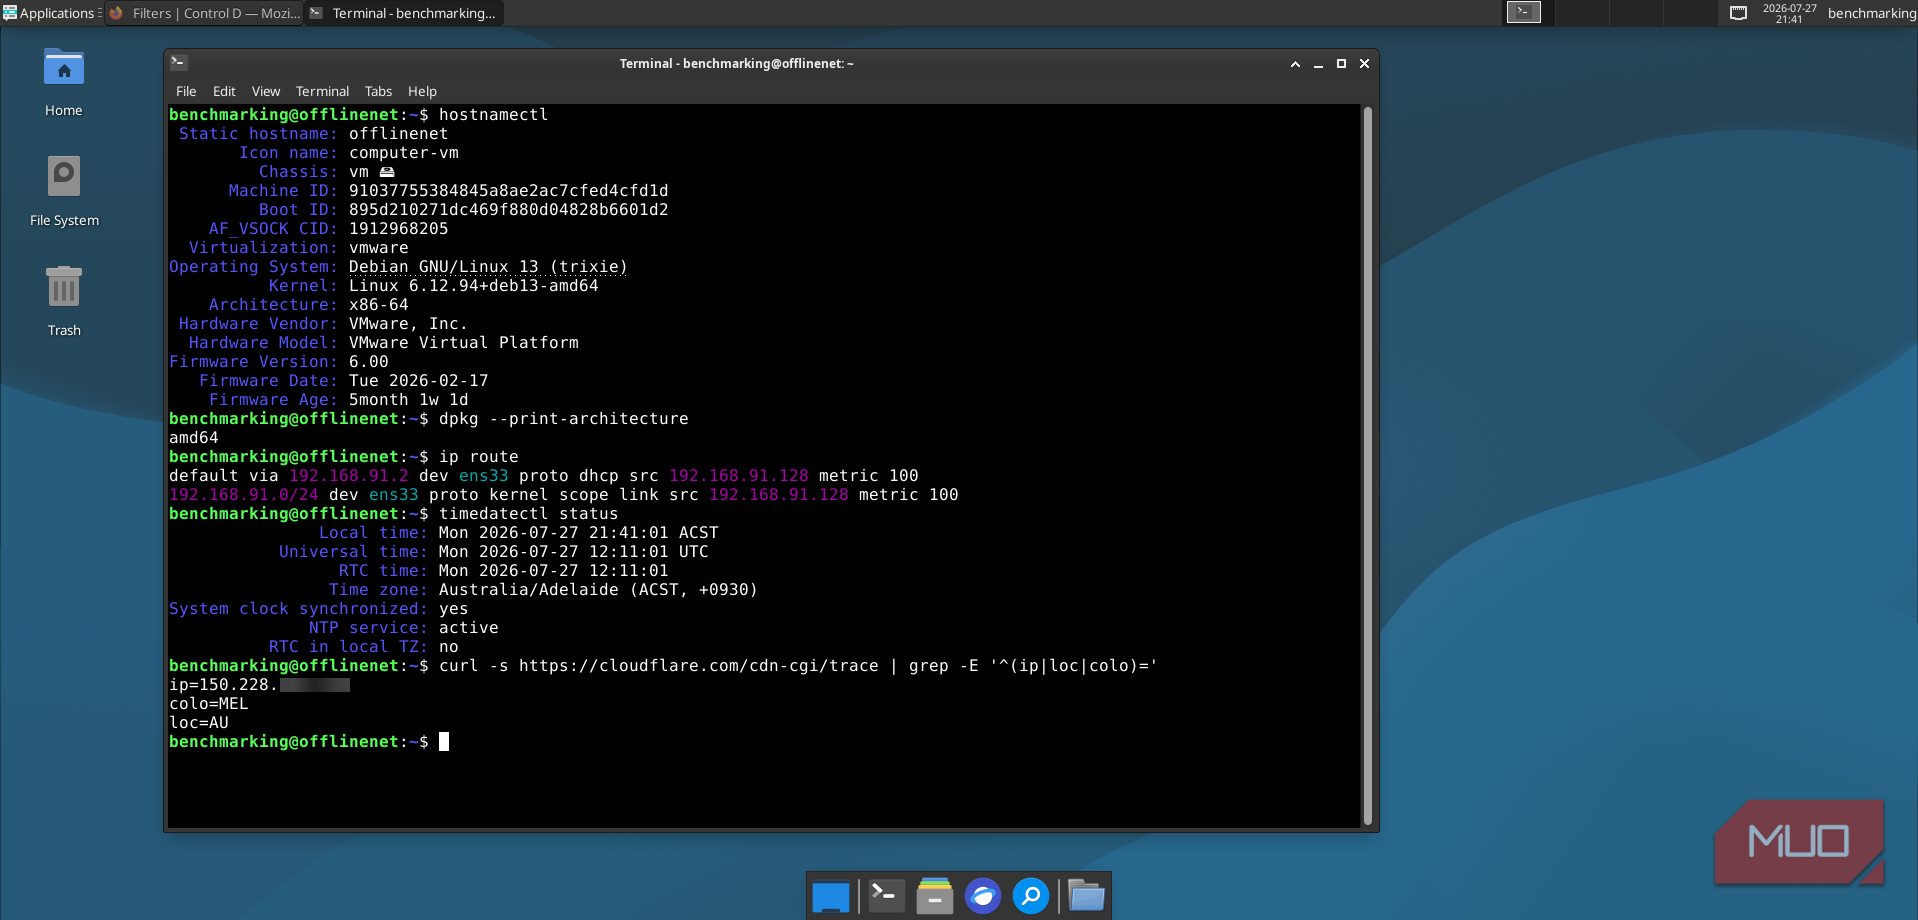Click the terminal cursor at the last prompt

[444, 742]
